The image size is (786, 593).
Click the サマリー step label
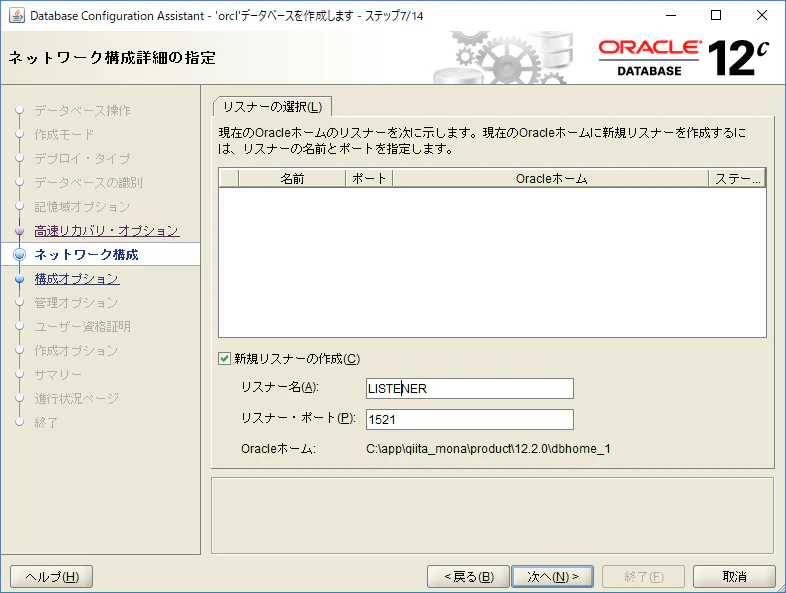tap(58, 374)
